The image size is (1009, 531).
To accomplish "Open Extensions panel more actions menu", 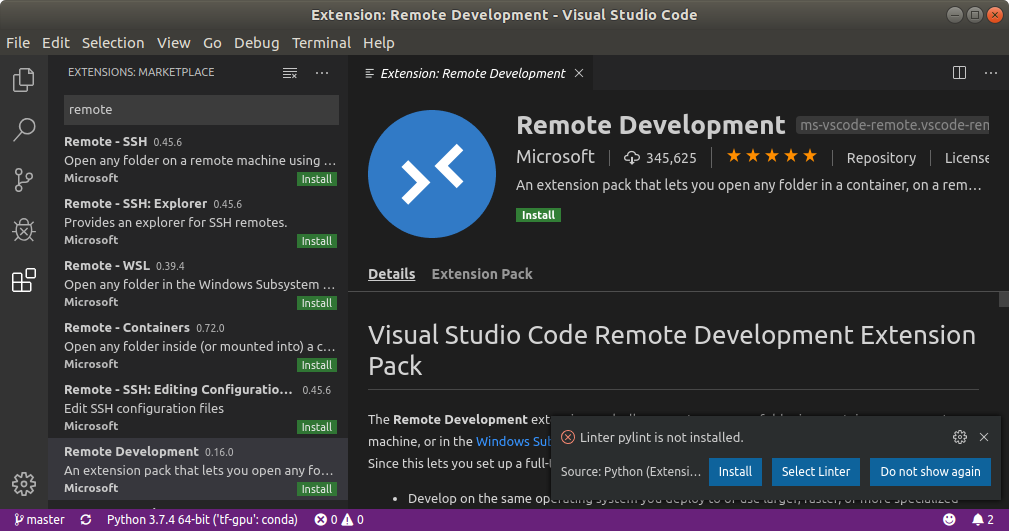I will (x=322, y=73).
